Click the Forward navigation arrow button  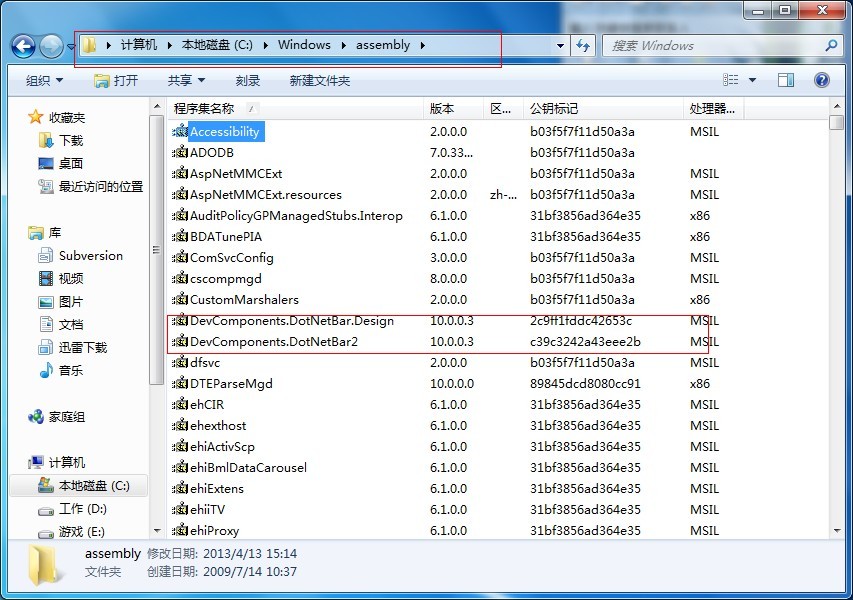[51, 46]
